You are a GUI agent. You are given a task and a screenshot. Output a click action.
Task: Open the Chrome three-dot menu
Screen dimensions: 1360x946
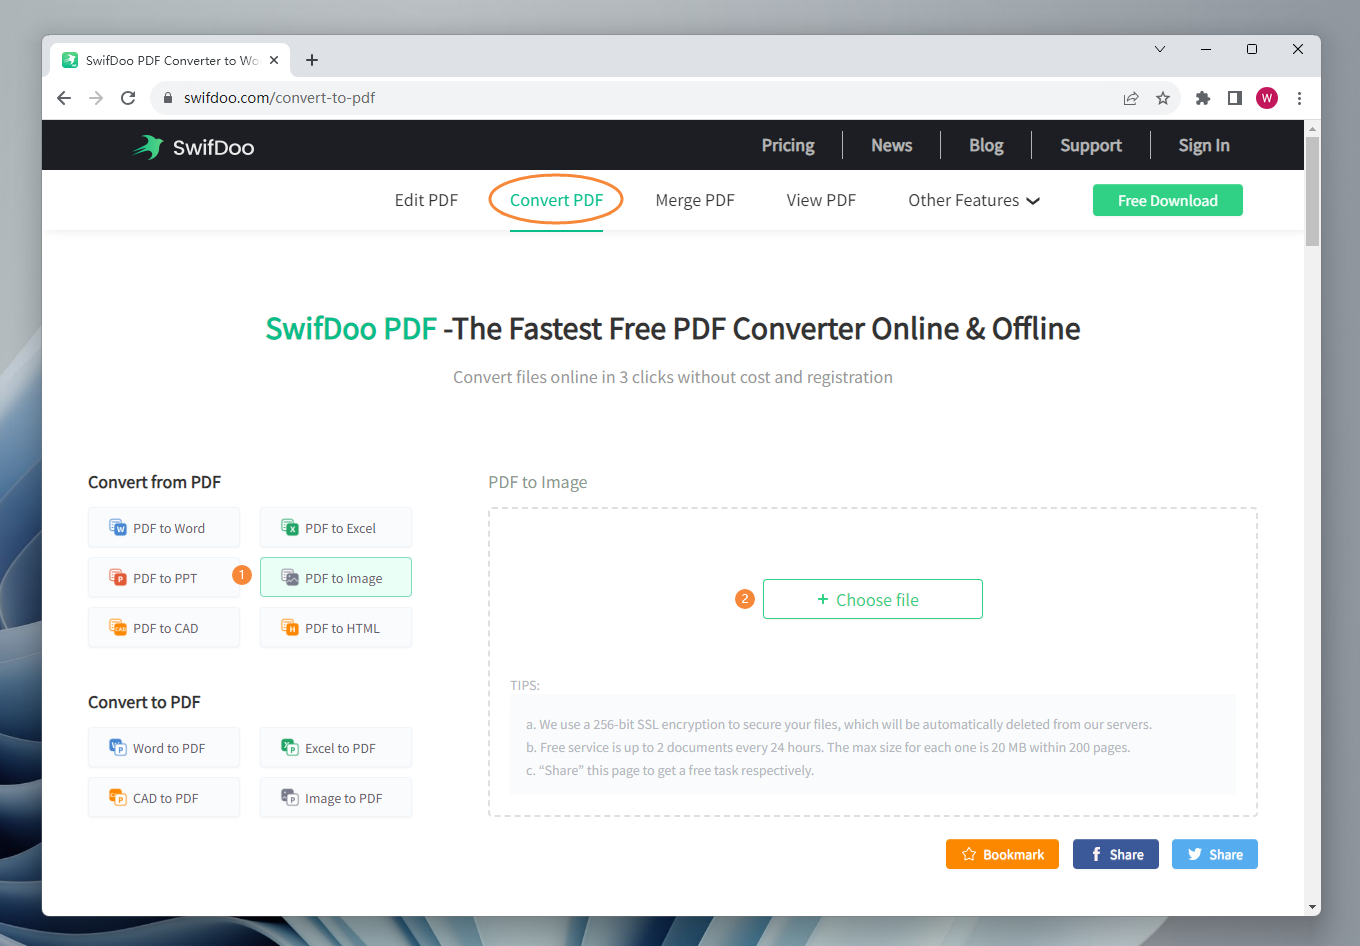click(1299, 98)
